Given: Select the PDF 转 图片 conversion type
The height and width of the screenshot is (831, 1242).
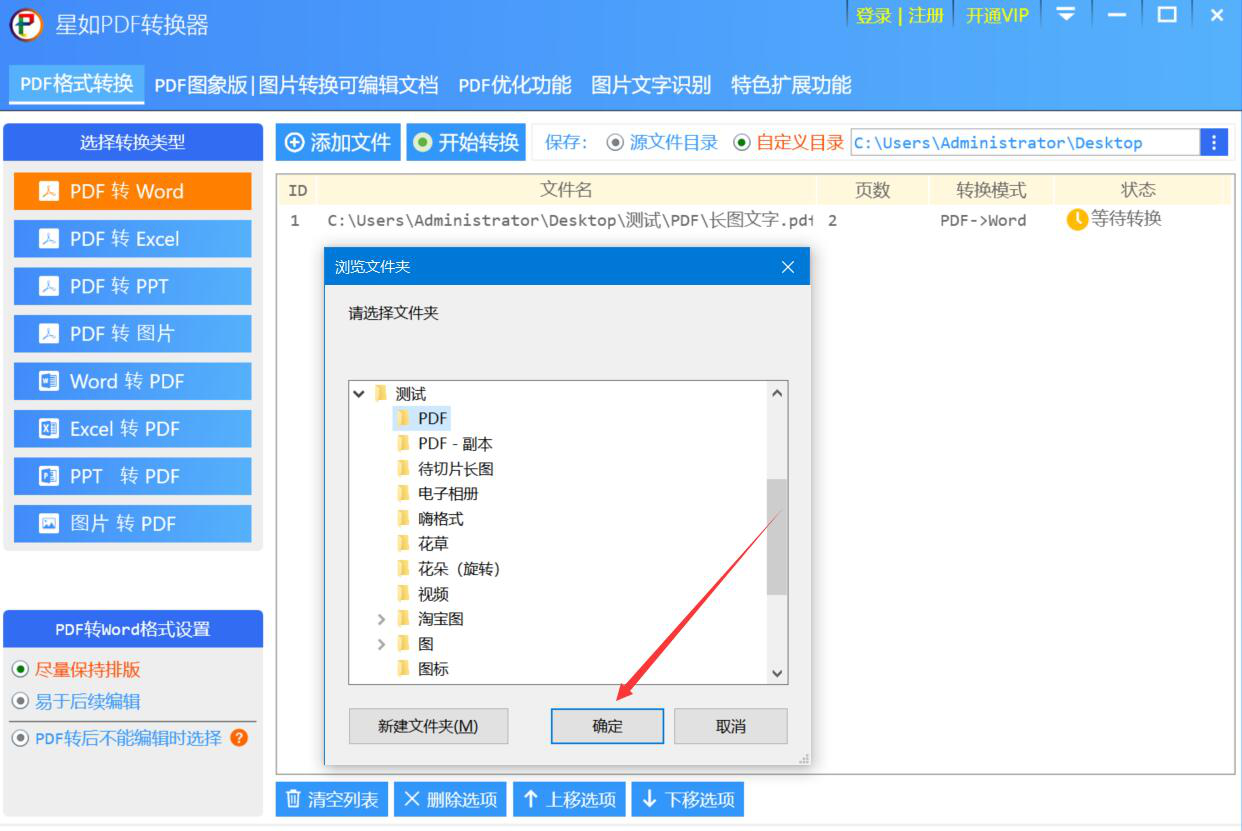Looking at the screenshot, I should click(x=132, y=334).
